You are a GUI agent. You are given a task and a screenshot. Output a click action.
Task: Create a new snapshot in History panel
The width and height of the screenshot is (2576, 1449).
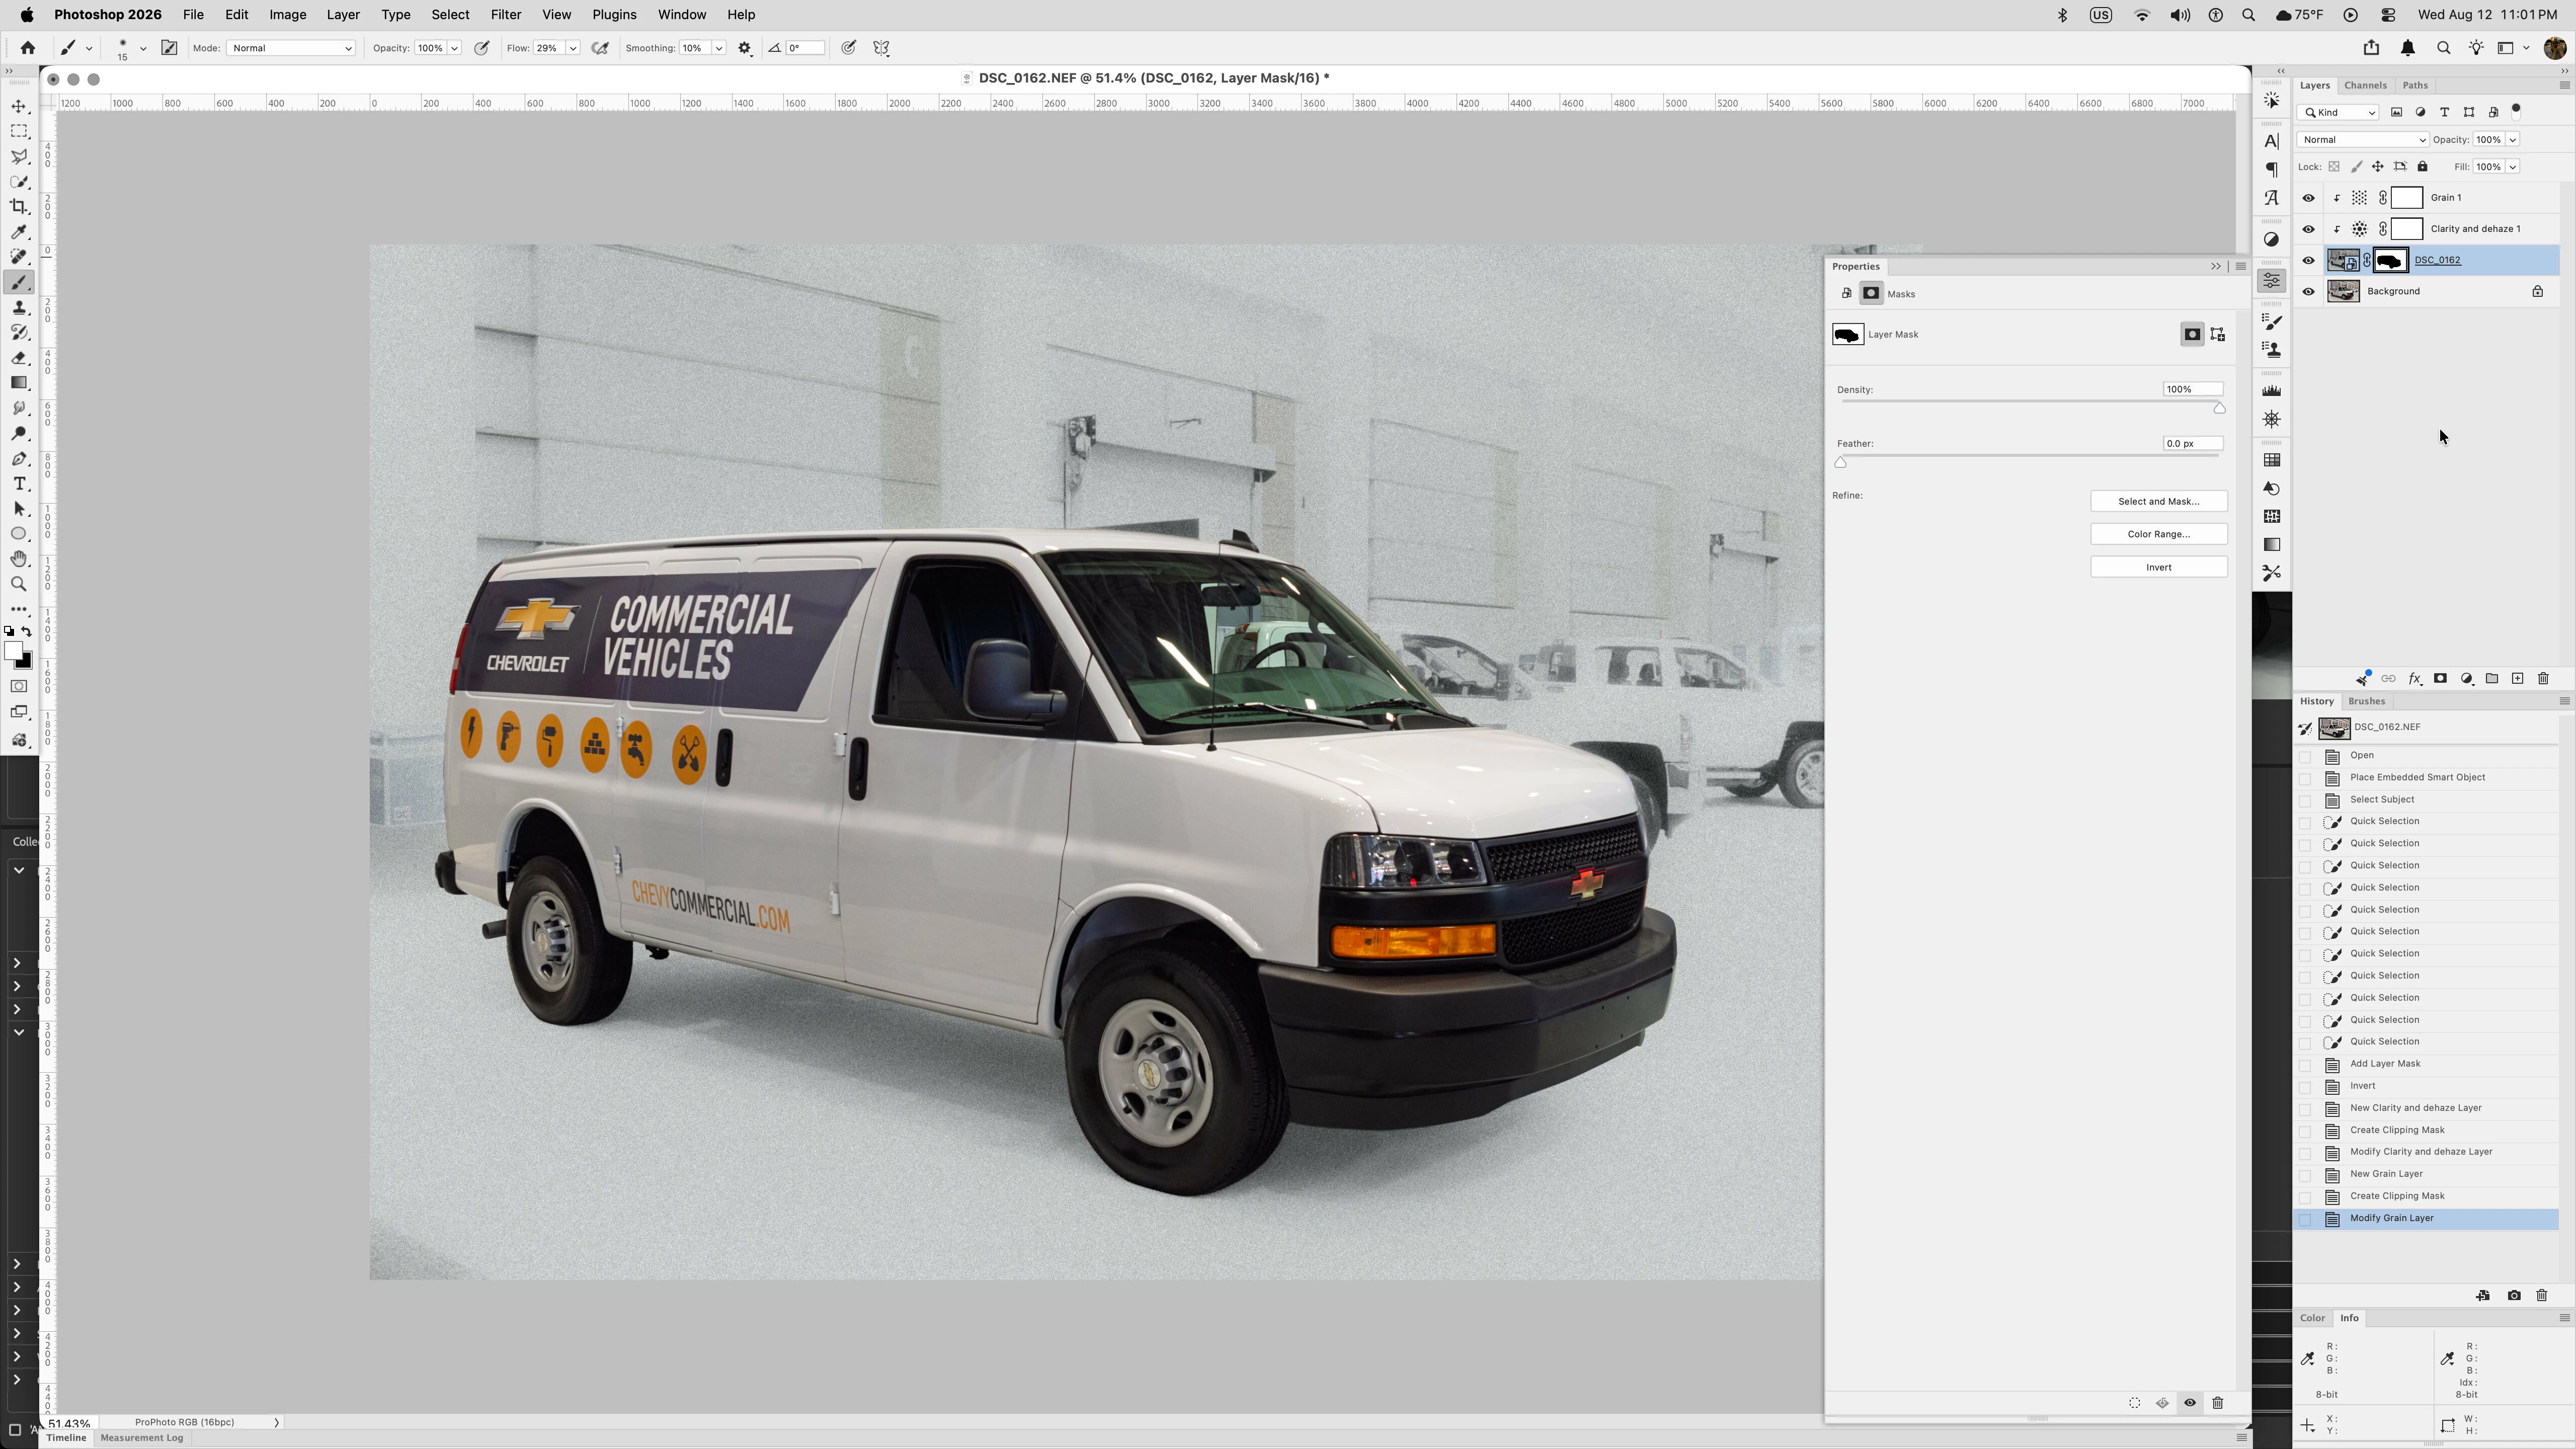tap(2514, 1296)
